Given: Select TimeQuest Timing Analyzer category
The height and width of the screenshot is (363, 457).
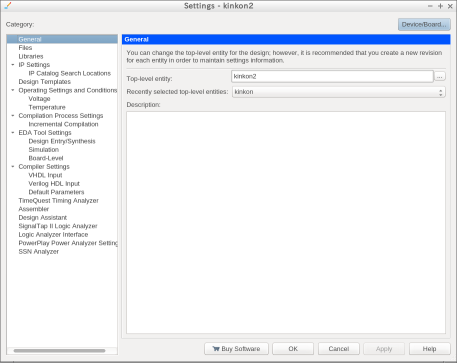Looking at the screenshot, I should 59,201.
